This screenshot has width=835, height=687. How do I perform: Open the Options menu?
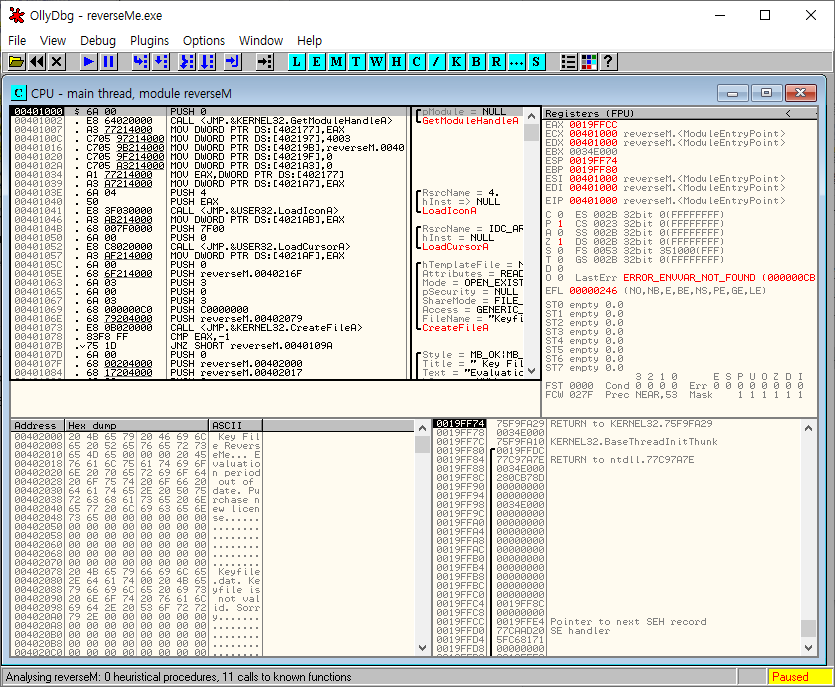(203, 40)
